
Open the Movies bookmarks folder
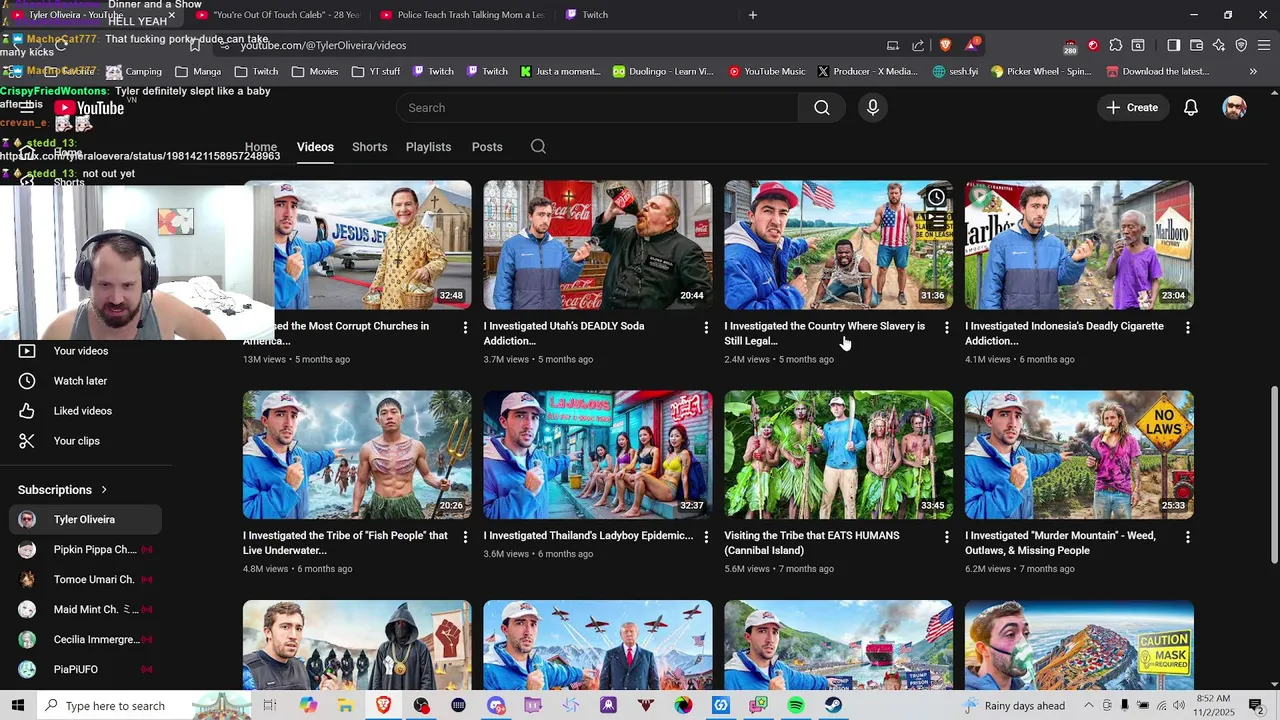(315, 71)
